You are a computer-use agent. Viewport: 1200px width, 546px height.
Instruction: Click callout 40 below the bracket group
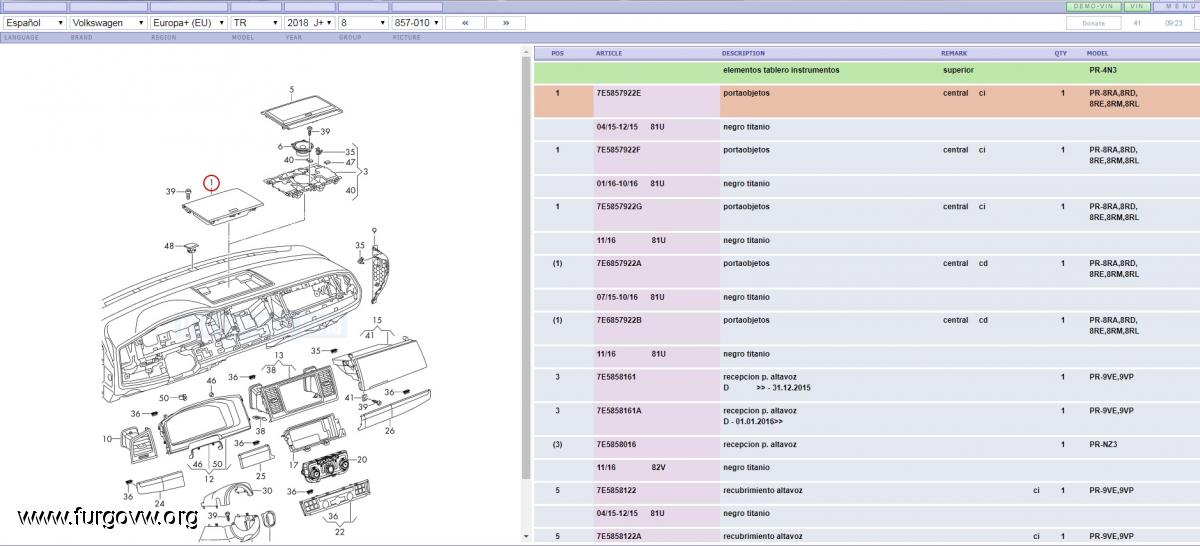pos(351,190)
